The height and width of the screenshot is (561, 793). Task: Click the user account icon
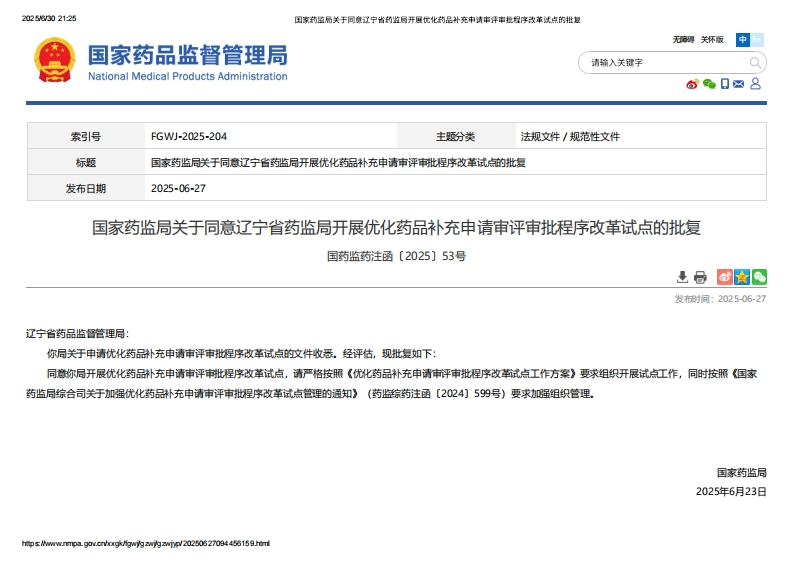tap(756, 84)
